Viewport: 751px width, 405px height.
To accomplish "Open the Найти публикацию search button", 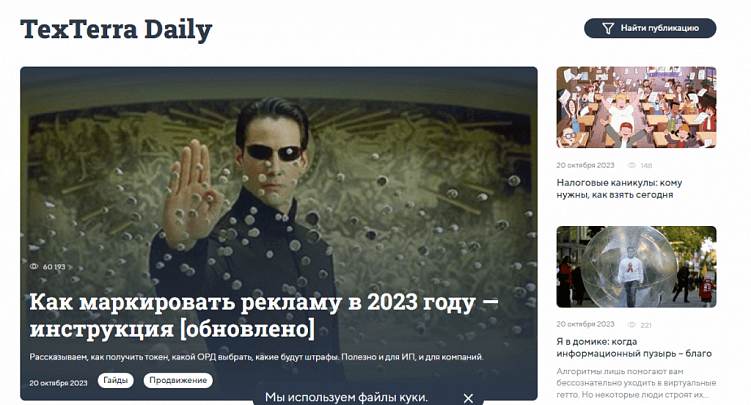I will pos(650,28).
